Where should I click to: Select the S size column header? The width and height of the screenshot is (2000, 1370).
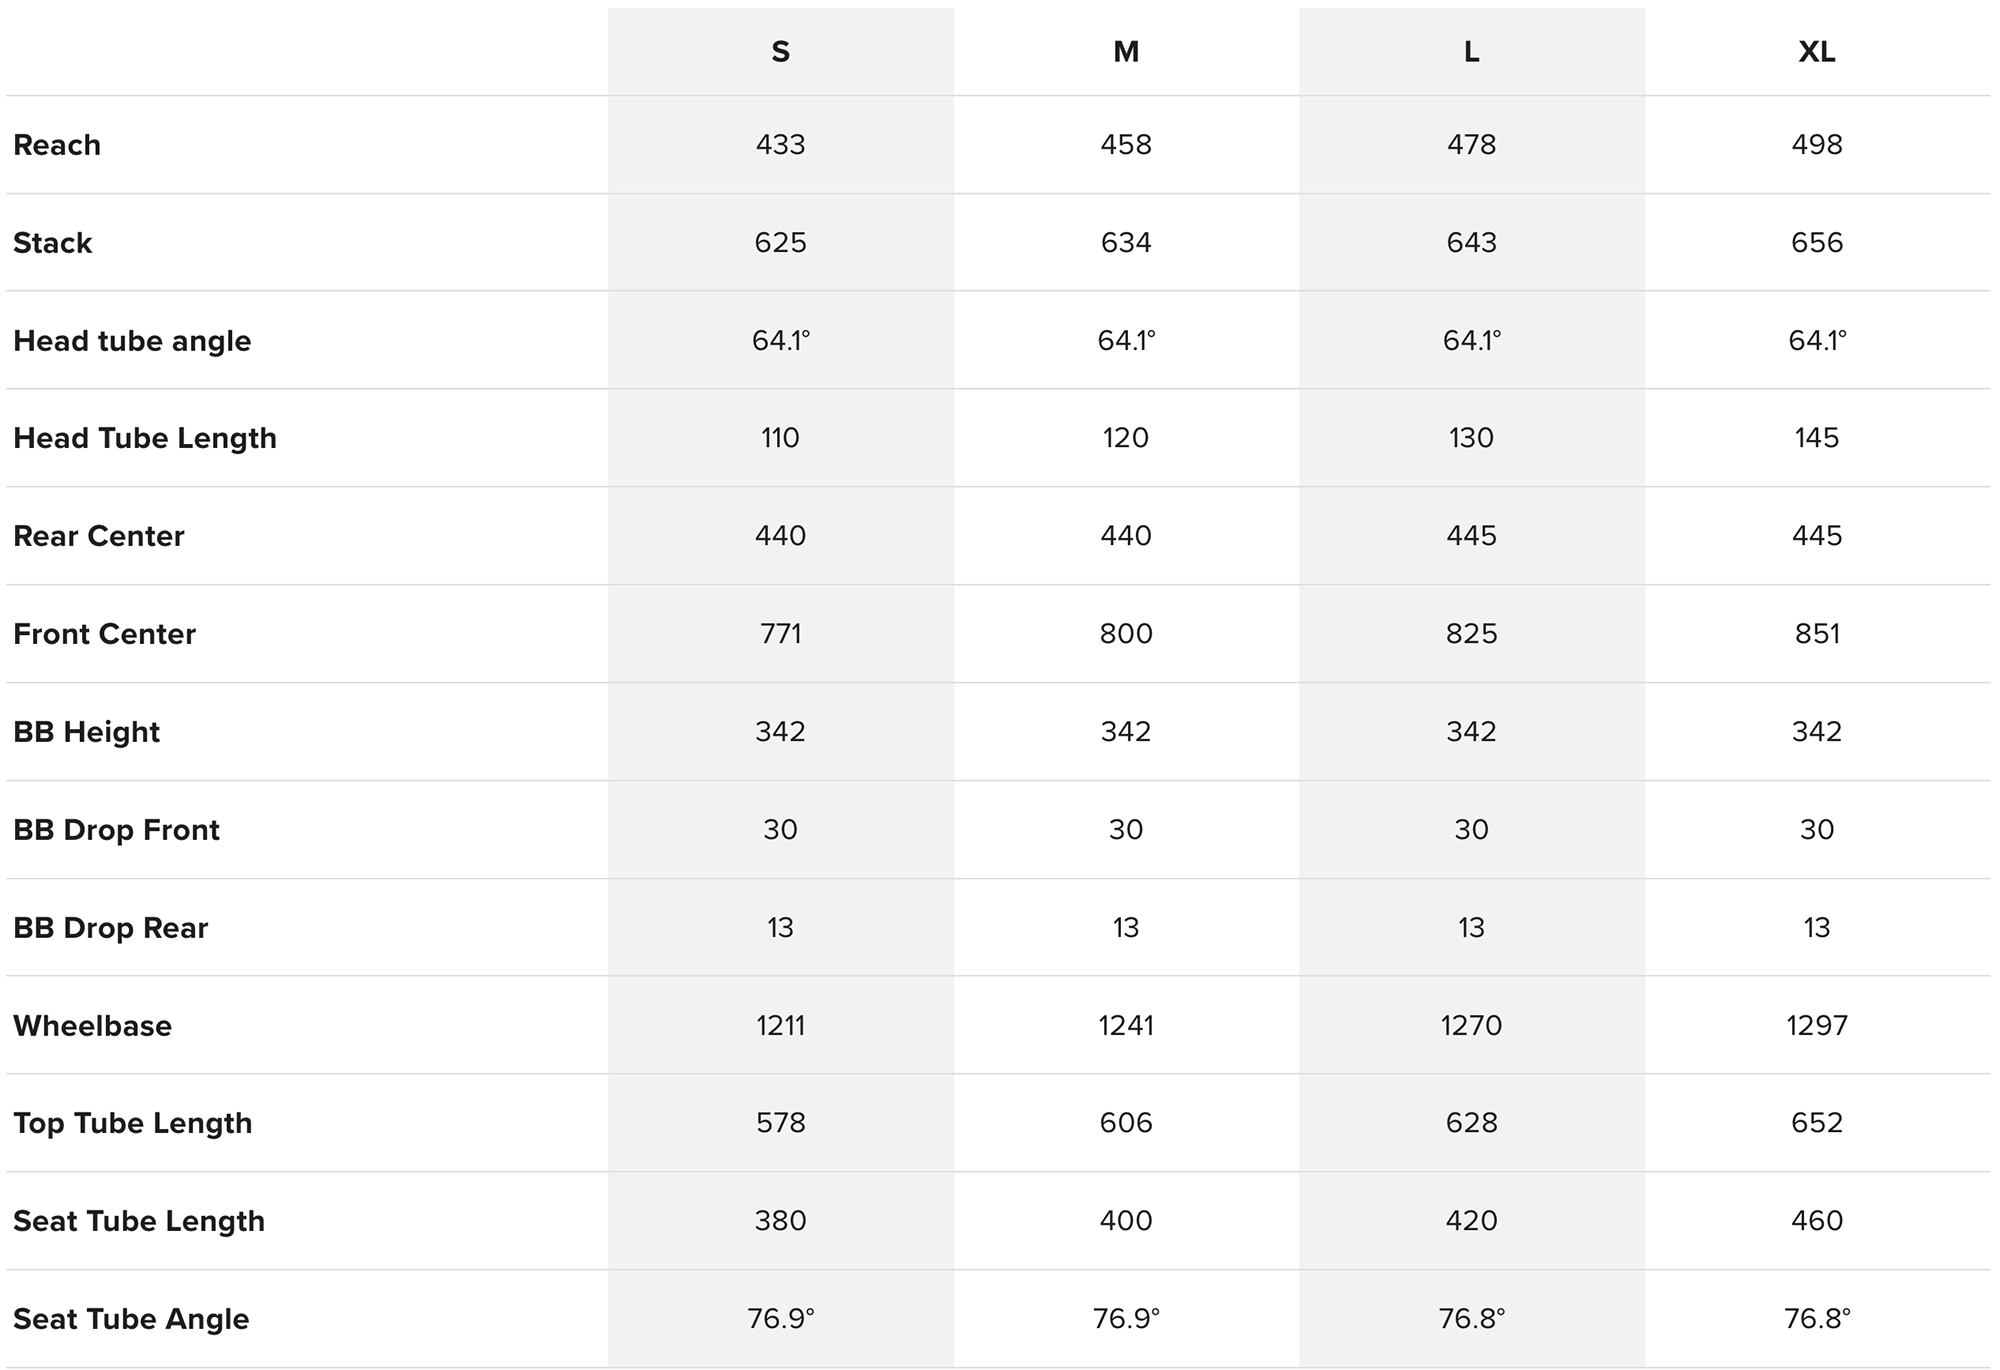(780, 52)
